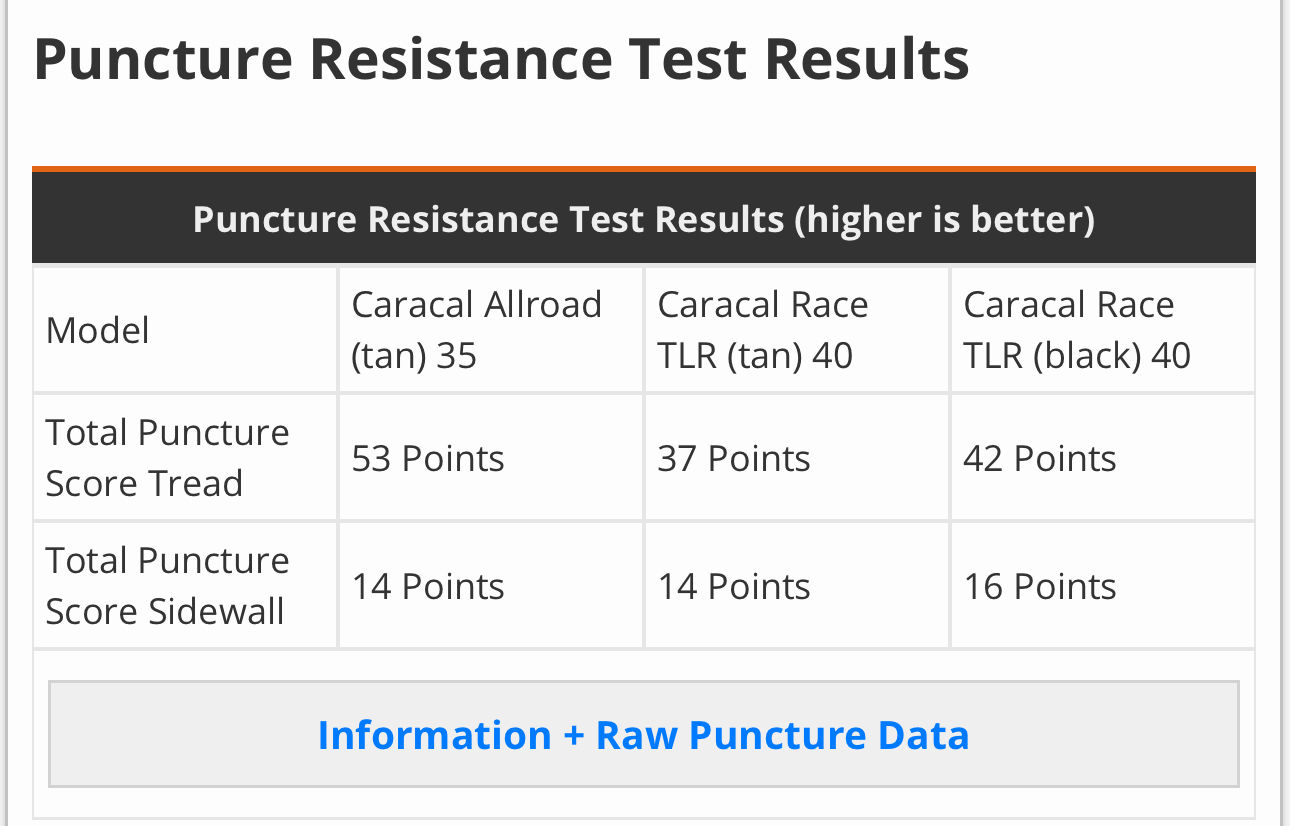This screenshot has height=826, width=1290.
Task: Click the 37 Points tread score
Action: pos(734,458)
